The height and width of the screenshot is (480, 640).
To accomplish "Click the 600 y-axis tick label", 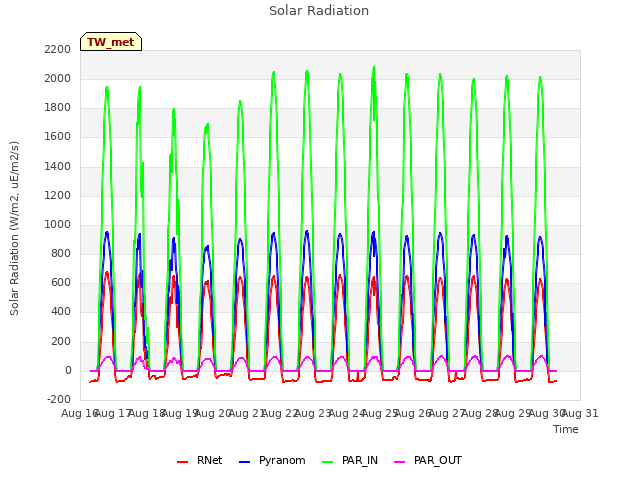I will tap(61, 283).
